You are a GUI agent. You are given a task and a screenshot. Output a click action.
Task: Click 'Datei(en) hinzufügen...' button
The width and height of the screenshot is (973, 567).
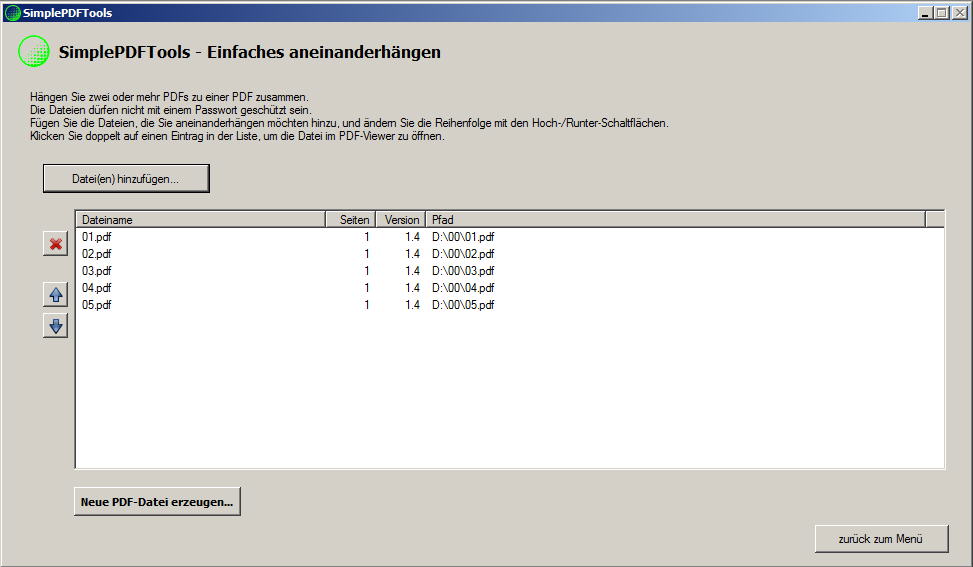point(126,179)
